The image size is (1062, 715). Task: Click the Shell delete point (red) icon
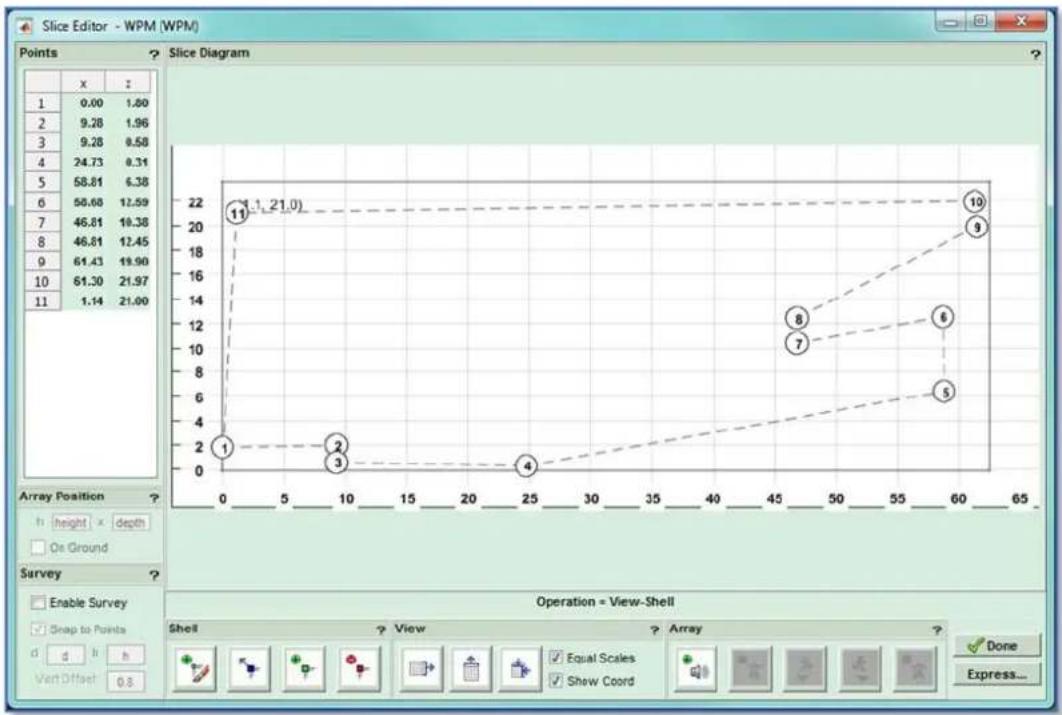[359, 669]
